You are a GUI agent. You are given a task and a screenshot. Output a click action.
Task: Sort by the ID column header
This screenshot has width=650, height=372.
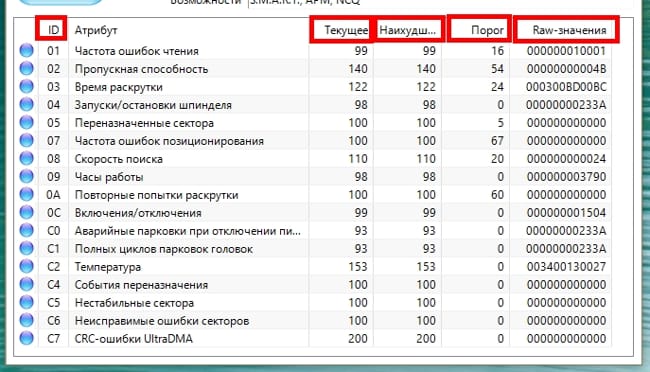[x=53, y=30]
